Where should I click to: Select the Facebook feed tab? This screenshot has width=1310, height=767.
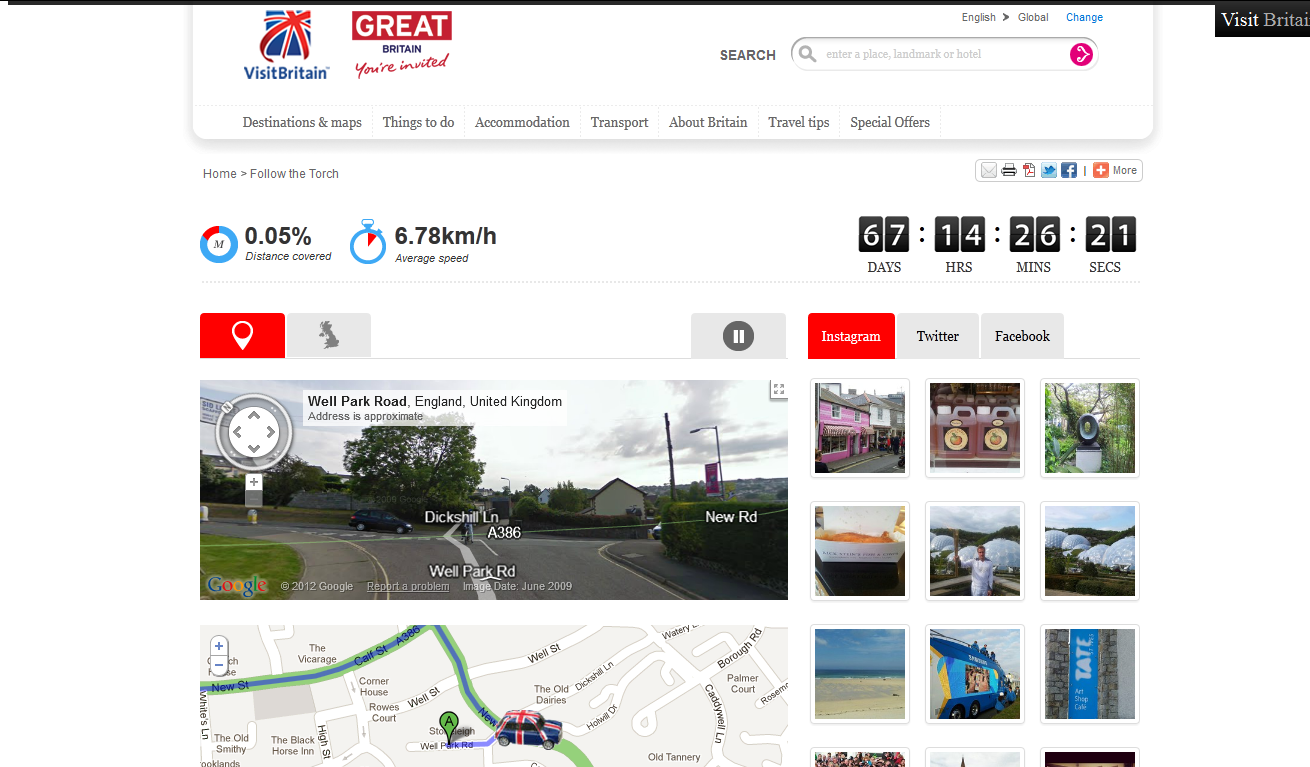1022,336
